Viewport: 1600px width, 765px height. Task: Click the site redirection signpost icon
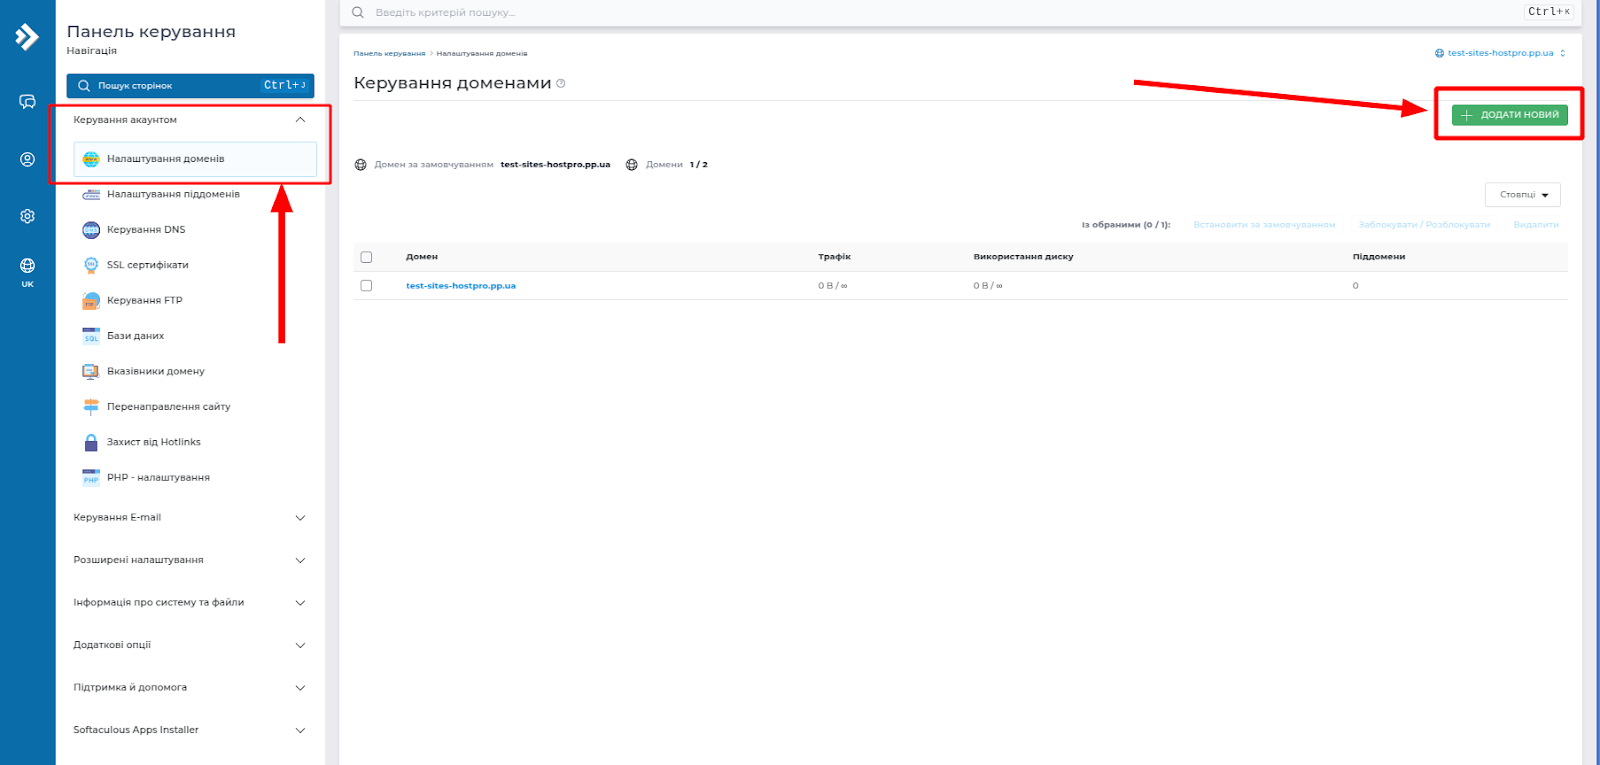pyautogui.click(x=91, y=407)
